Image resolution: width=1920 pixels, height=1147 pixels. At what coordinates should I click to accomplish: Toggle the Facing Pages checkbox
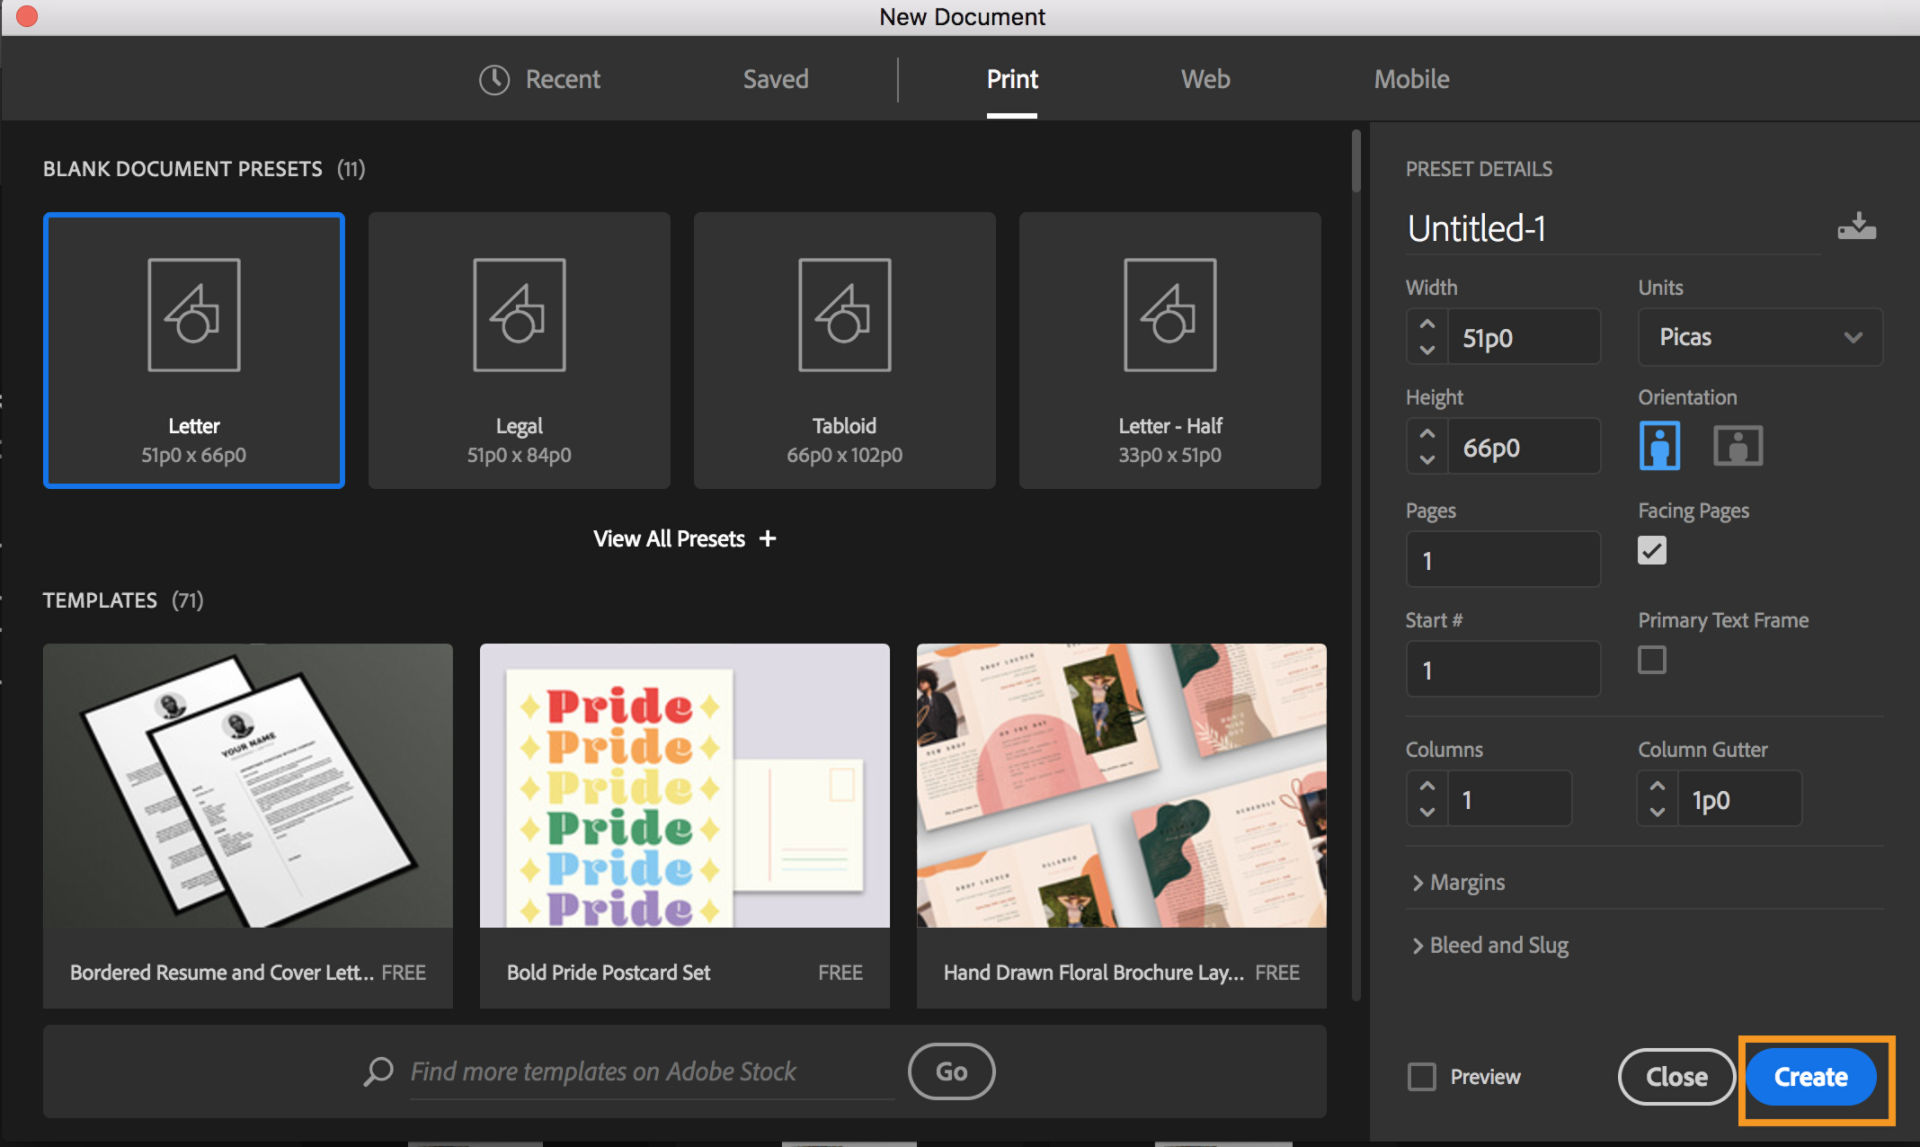[x=1650, y=550]
